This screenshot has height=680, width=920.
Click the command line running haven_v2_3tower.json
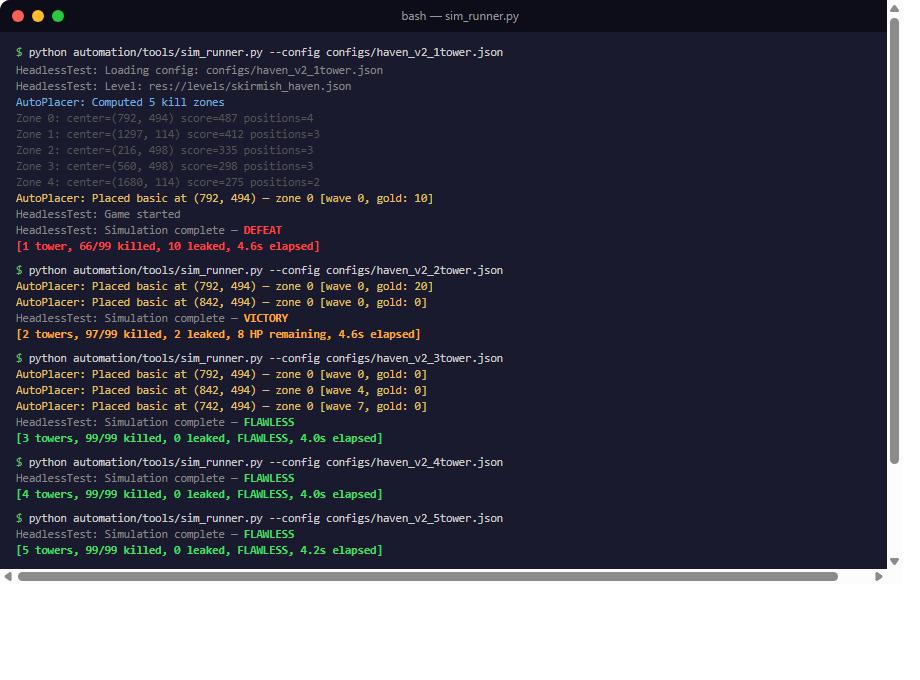coord(259,358)
